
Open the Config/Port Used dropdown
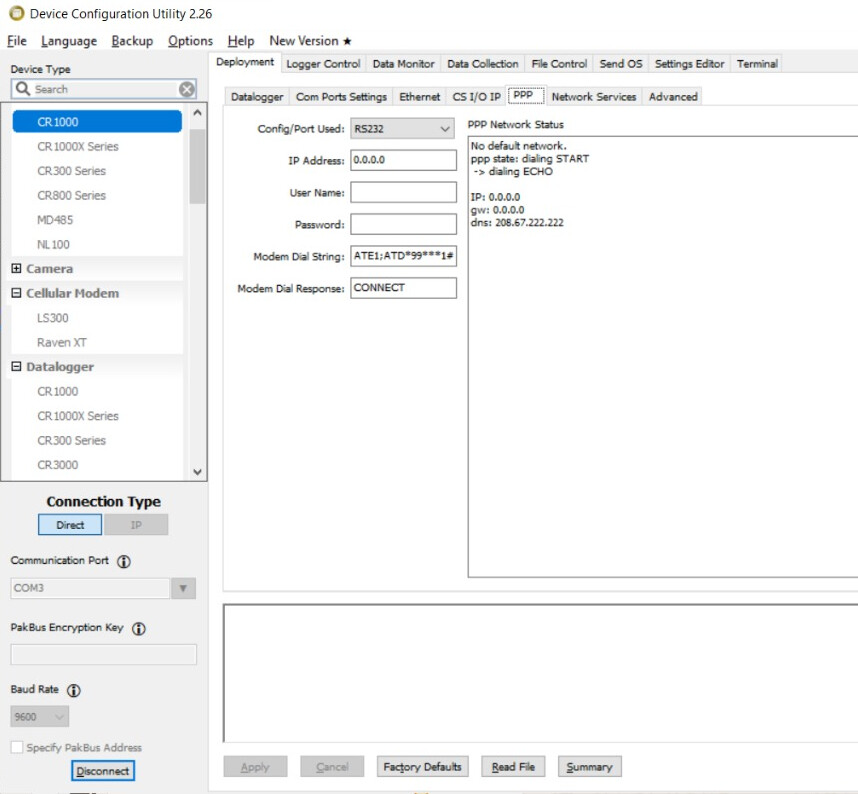coord(445,129)
